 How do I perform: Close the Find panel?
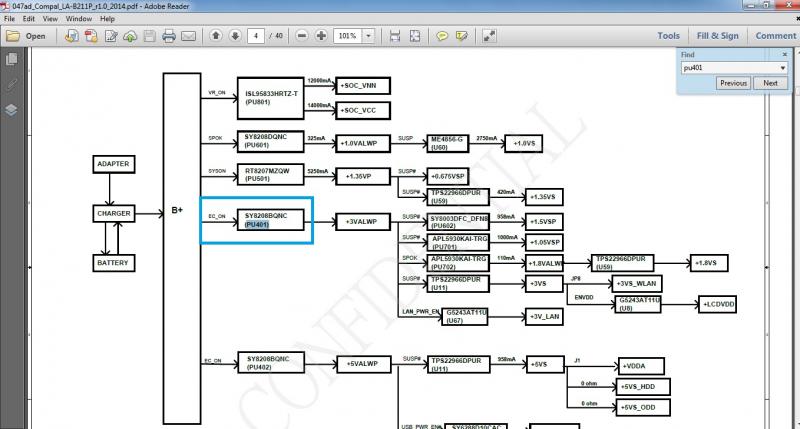[x=785, y=54]
